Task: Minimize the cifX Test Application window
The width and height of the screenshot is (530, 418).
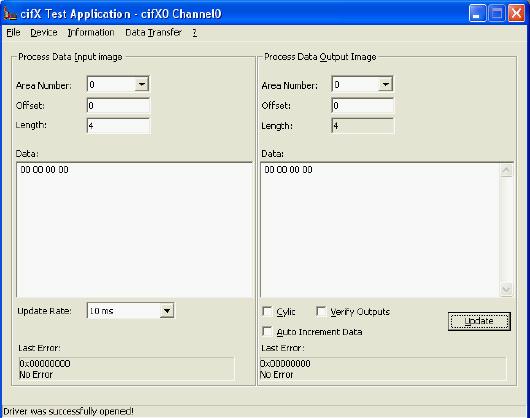Action: (x=477, y=14)
